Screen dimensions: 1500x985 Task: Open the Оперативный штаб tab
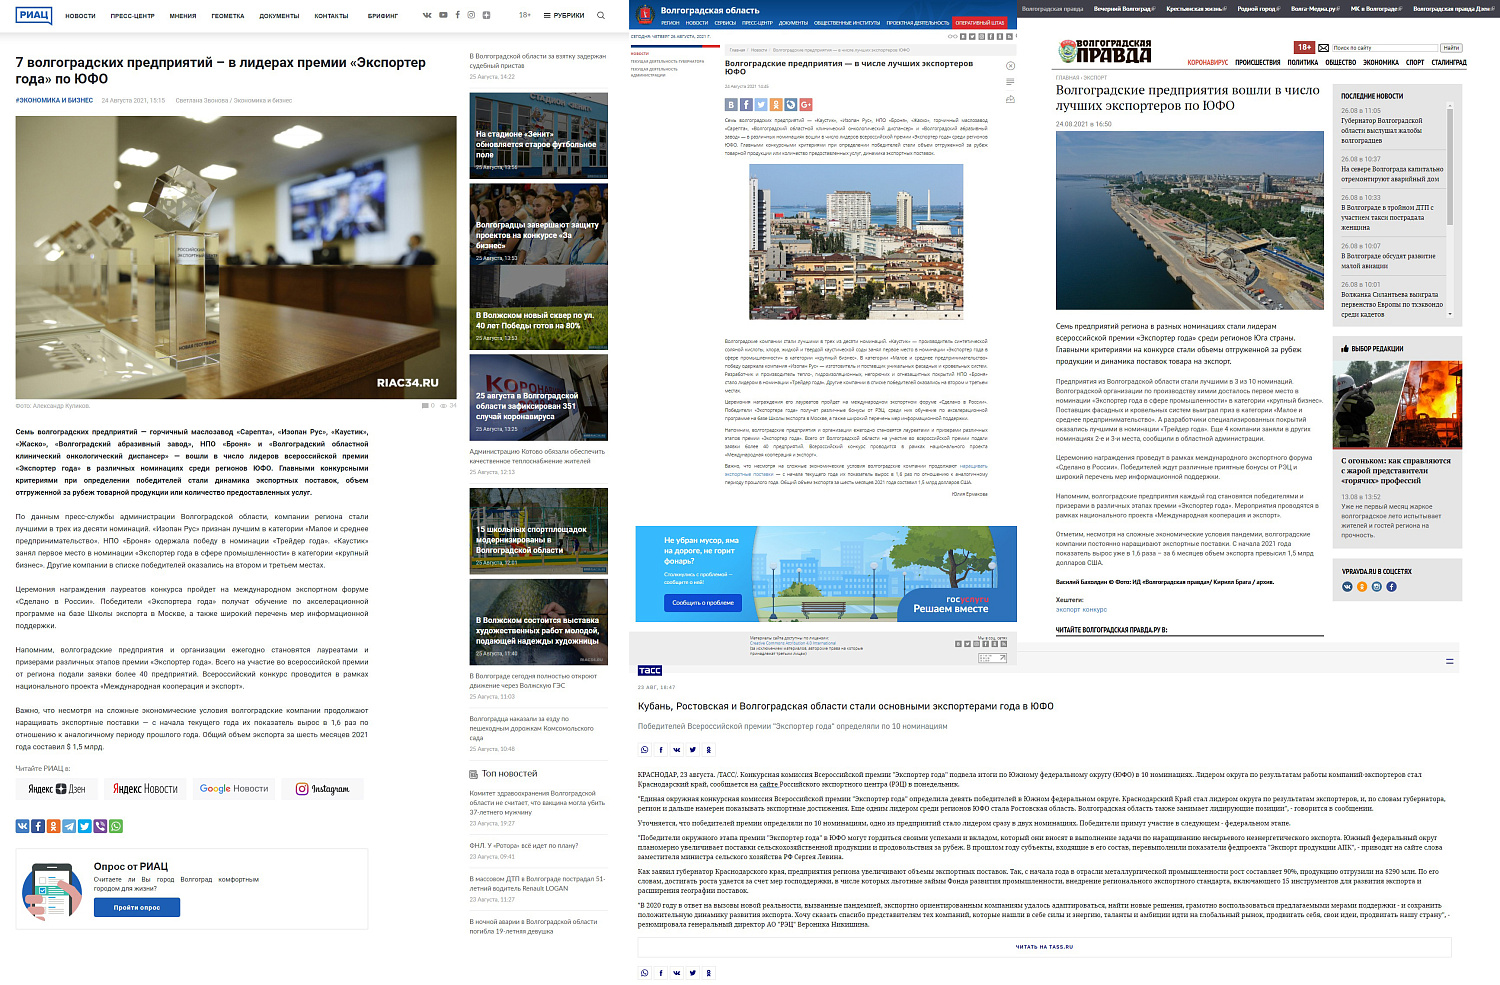tap(980, 22)
